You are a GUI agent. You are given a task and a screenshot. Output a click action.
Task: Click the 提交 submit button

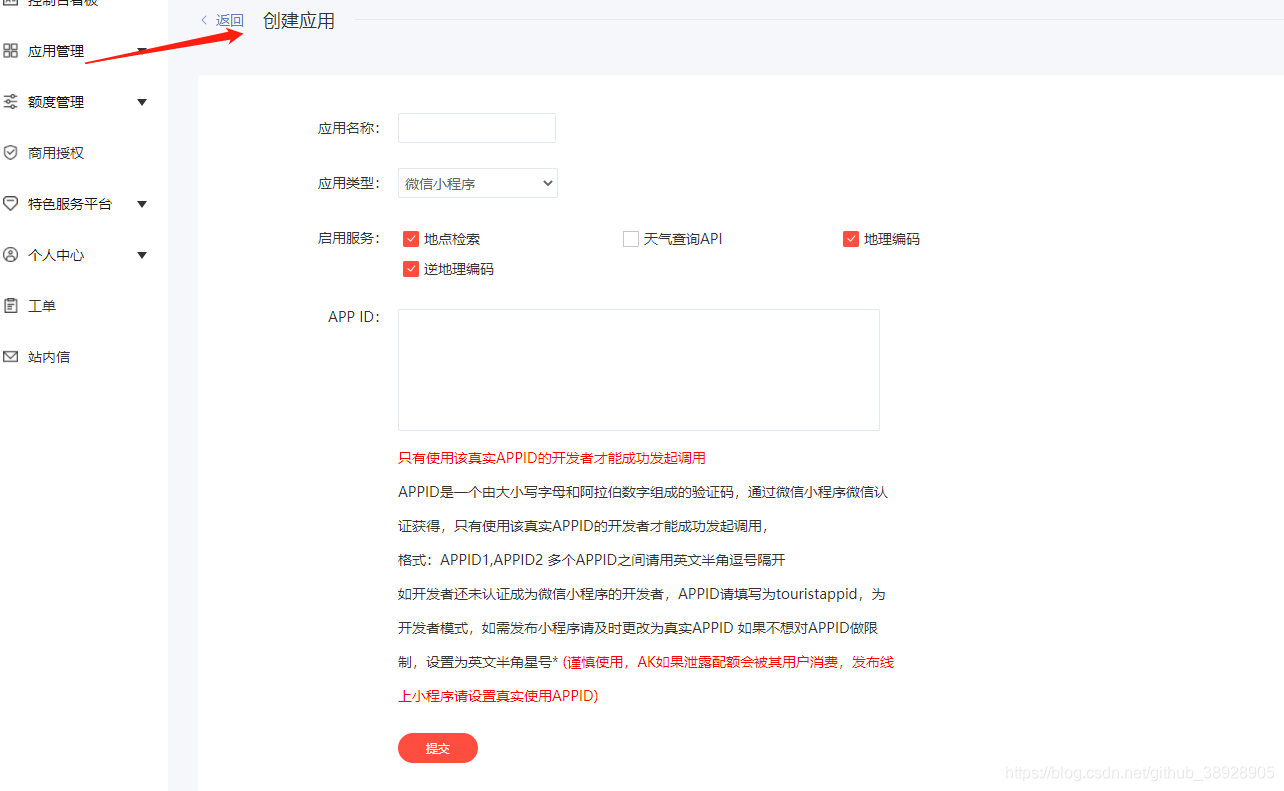pyautogui.click(x=437, y=747)
